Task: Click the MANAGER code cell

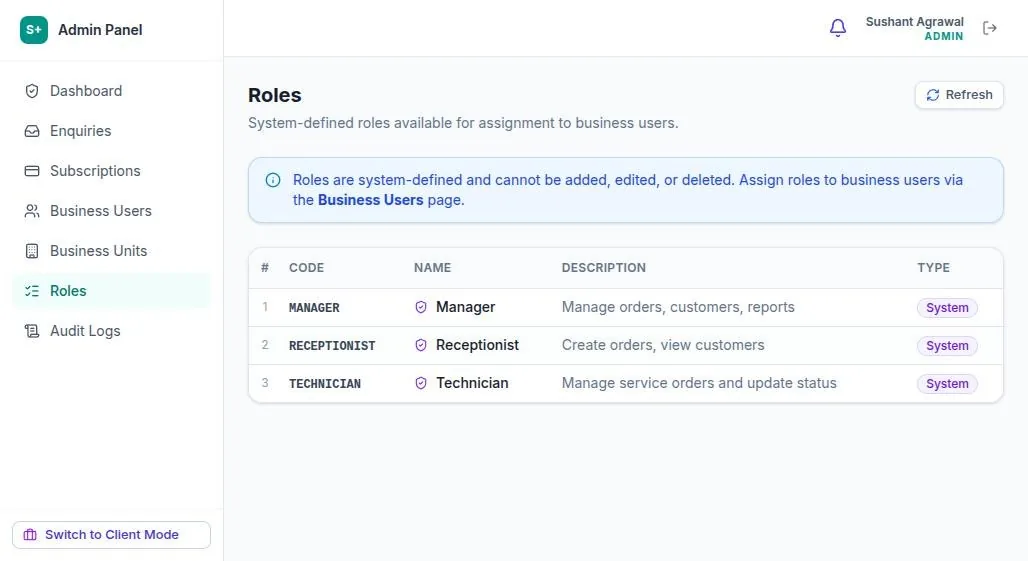Action: click(x=314, y=307)
